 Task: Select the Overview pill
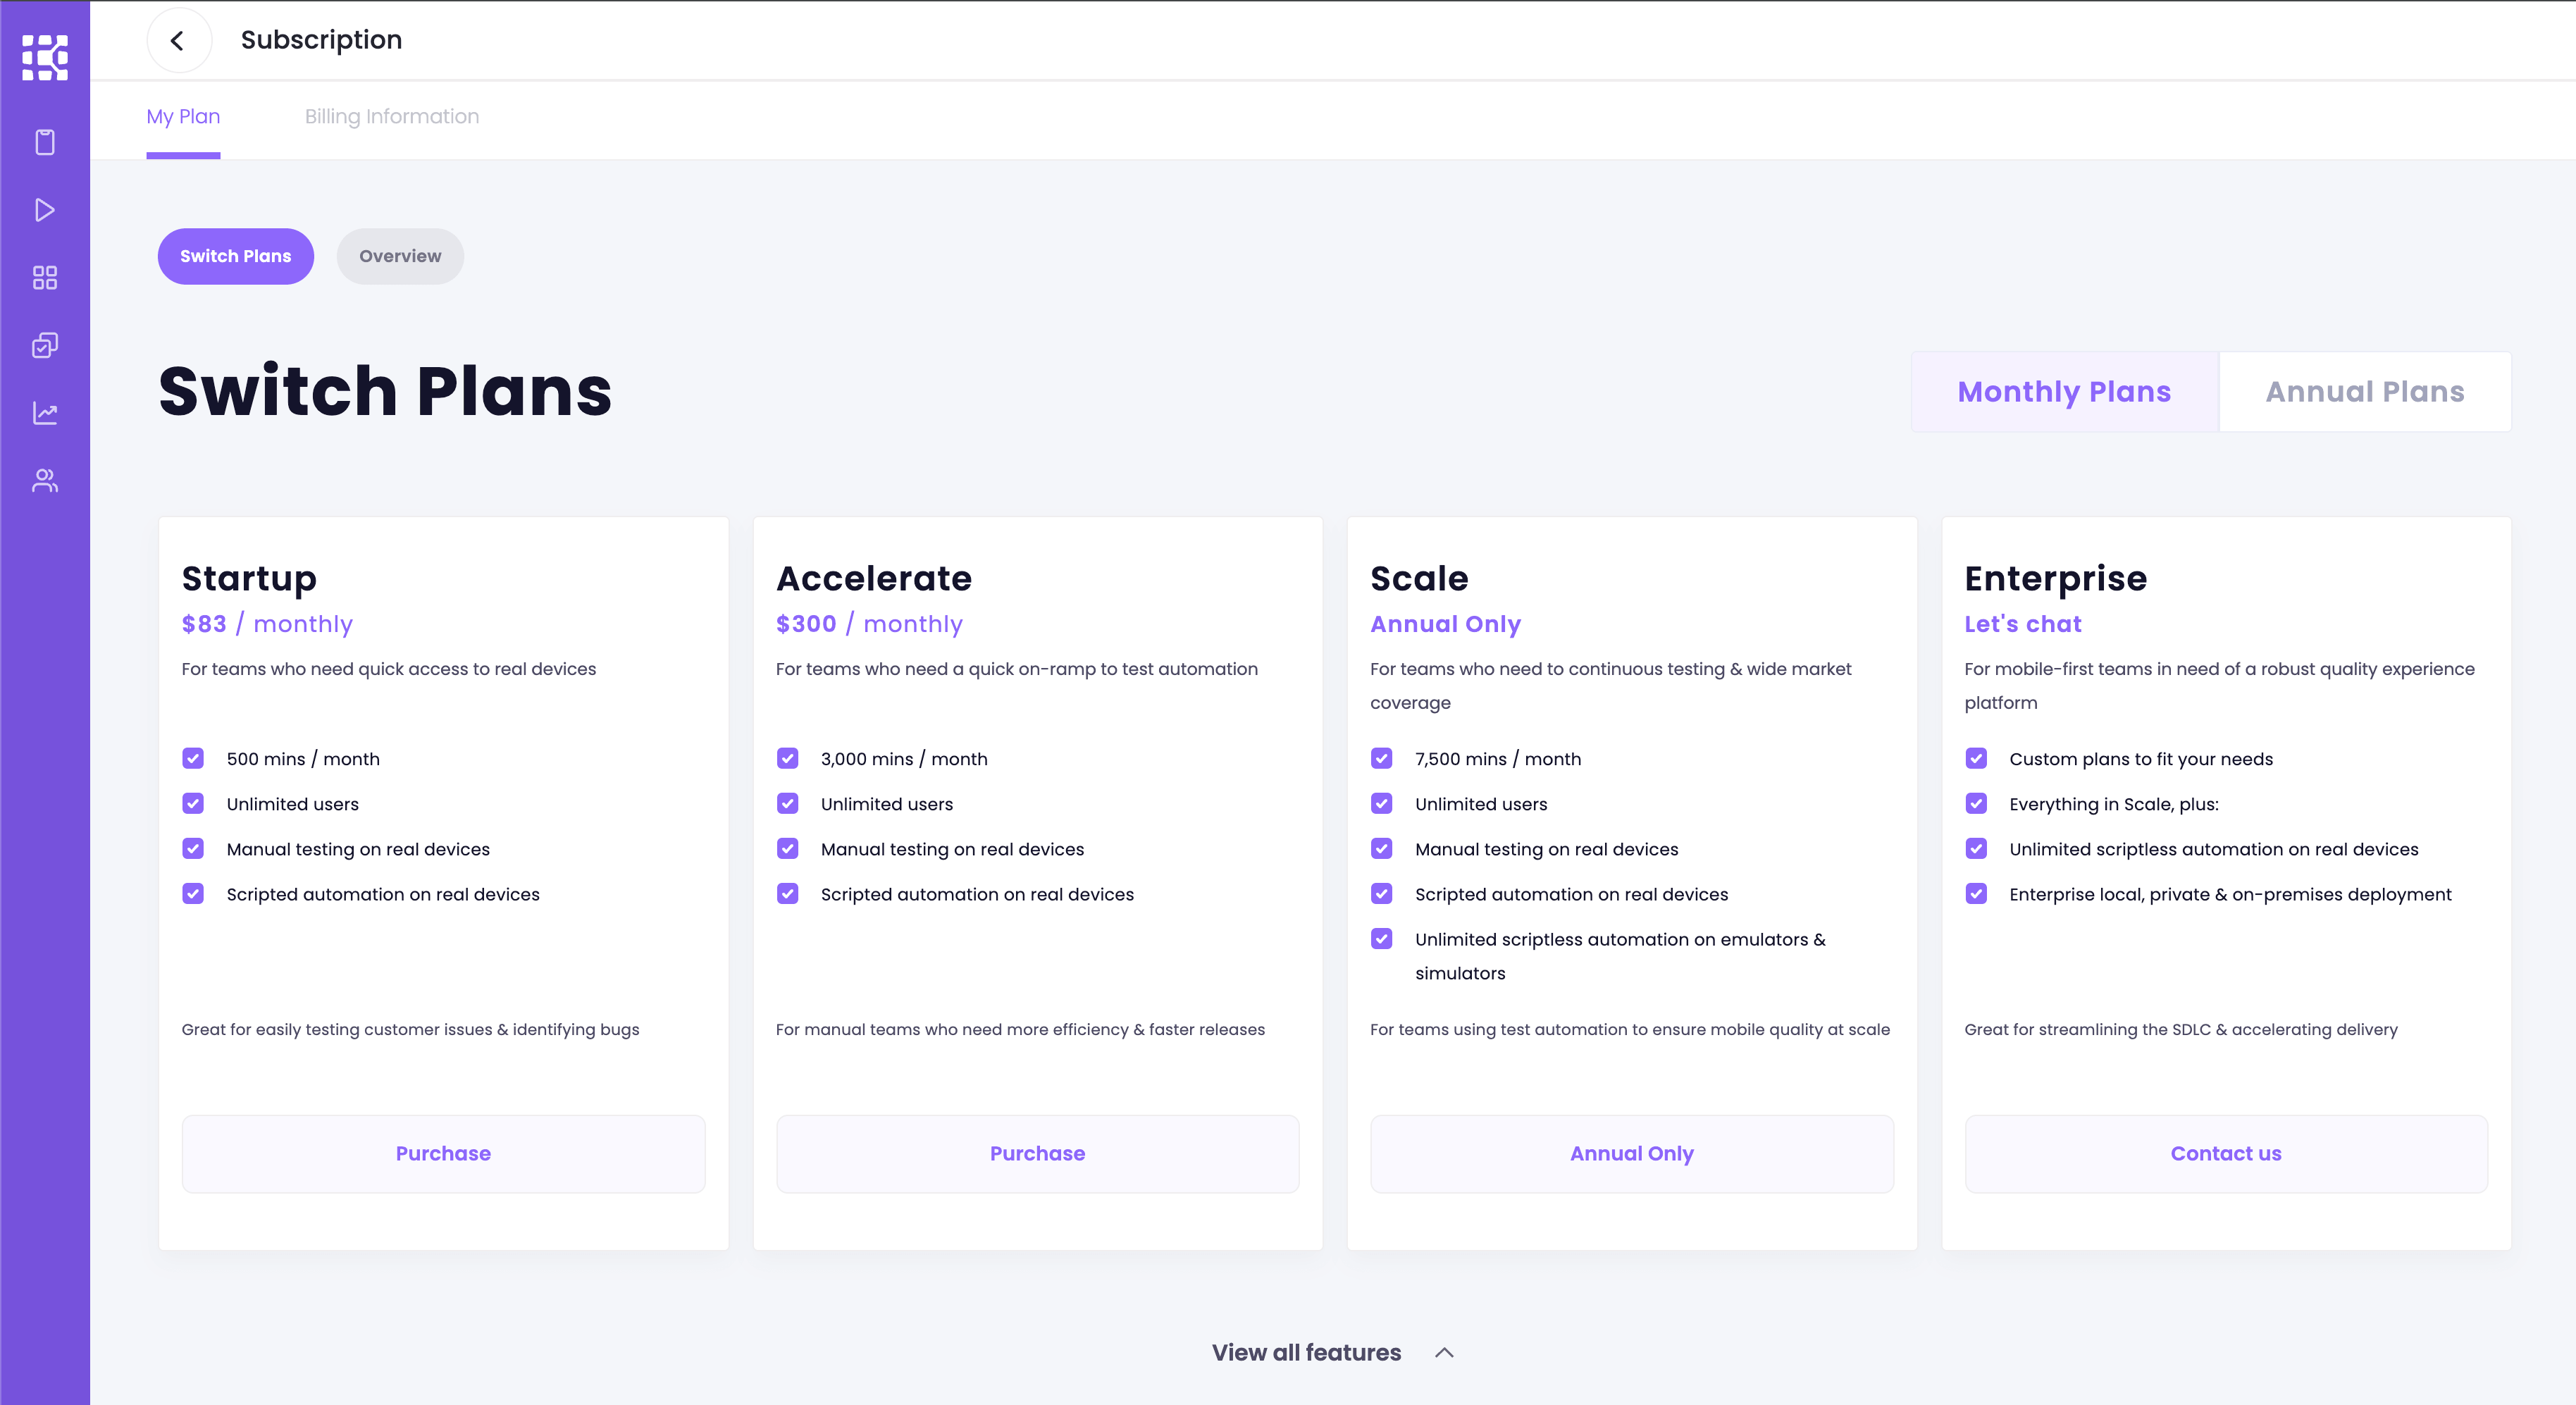pos(400,256)
